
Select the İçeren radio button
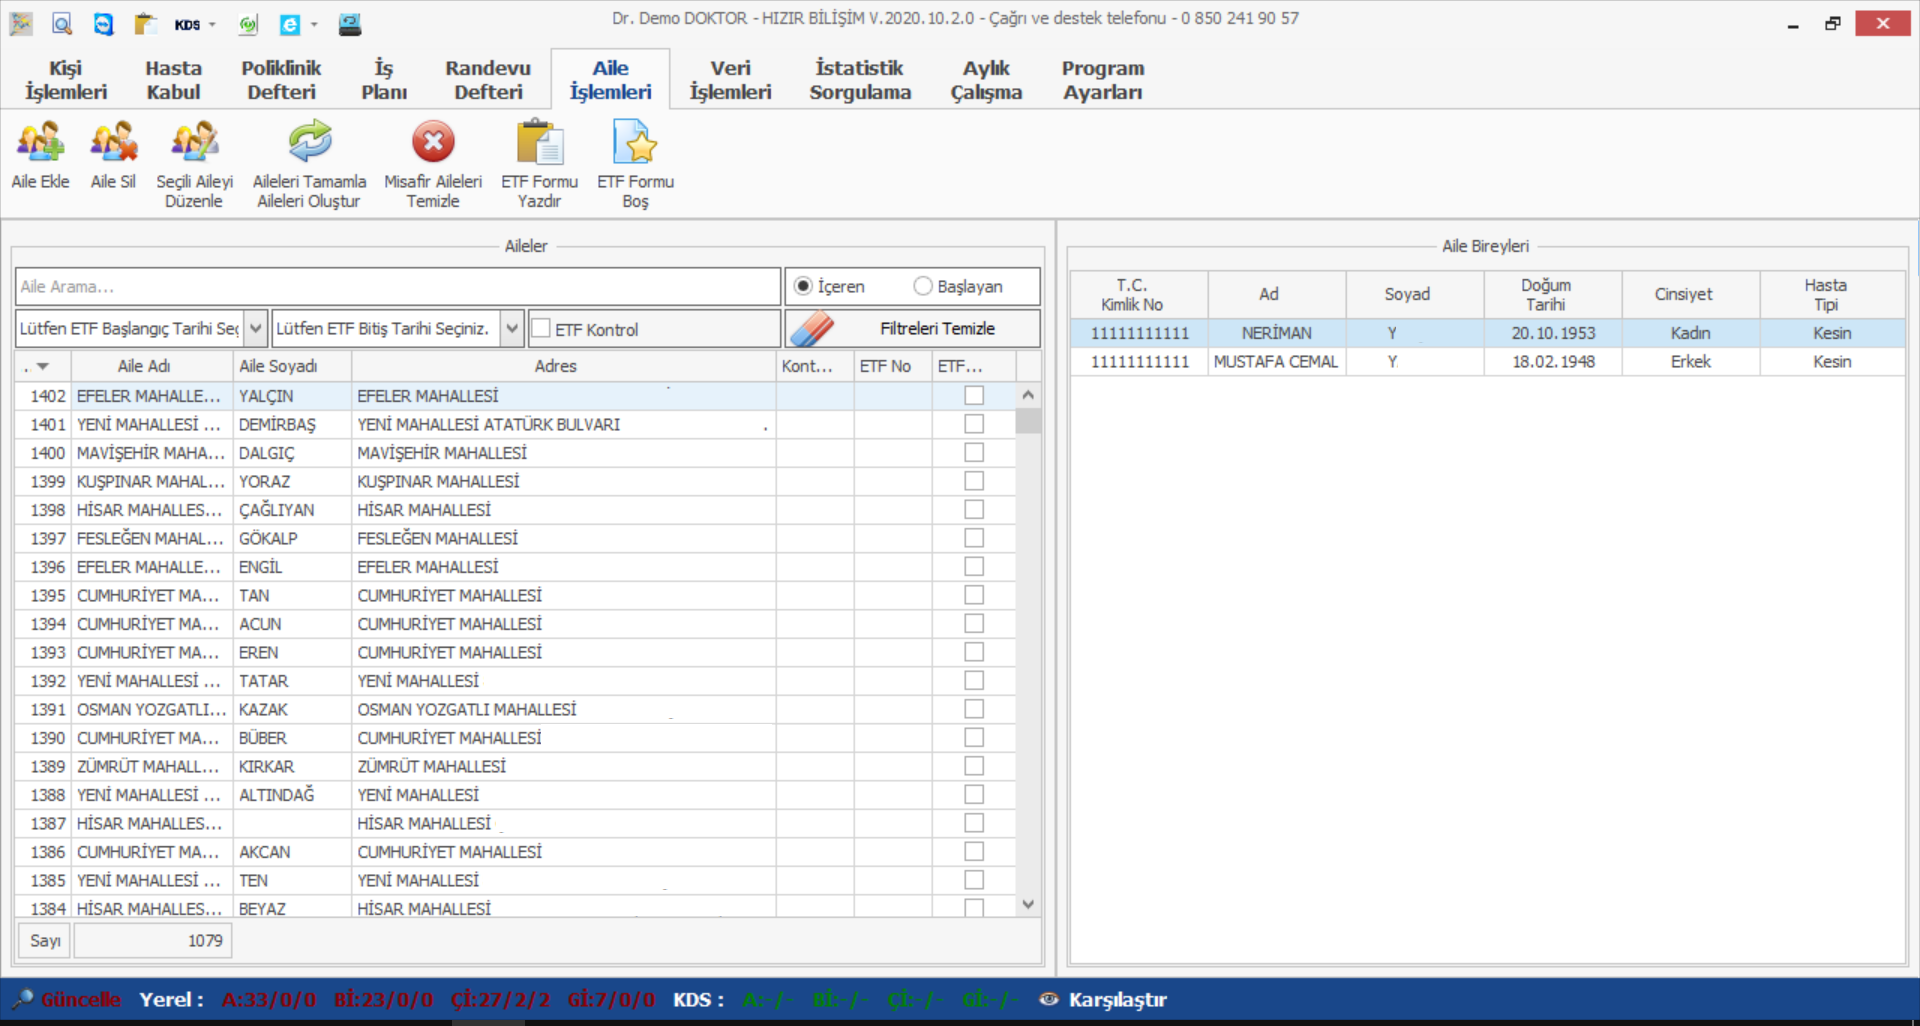803,287
